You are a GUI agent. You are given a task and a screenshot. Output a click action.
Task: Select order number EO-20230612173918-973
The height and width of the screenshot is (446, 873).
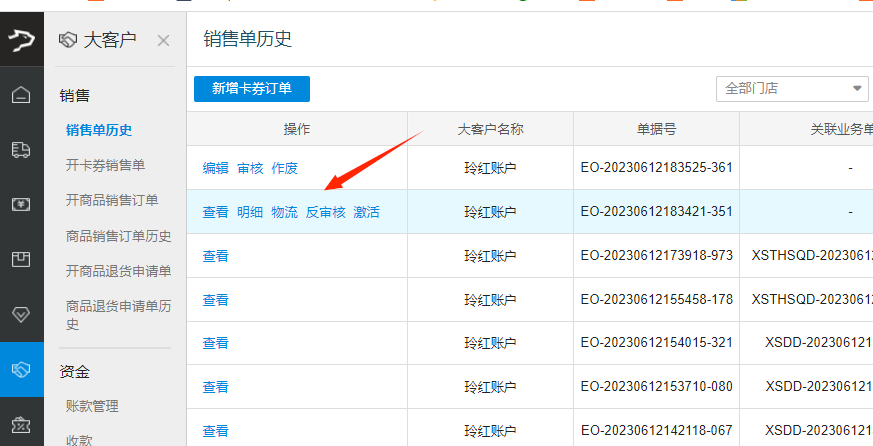656,256
